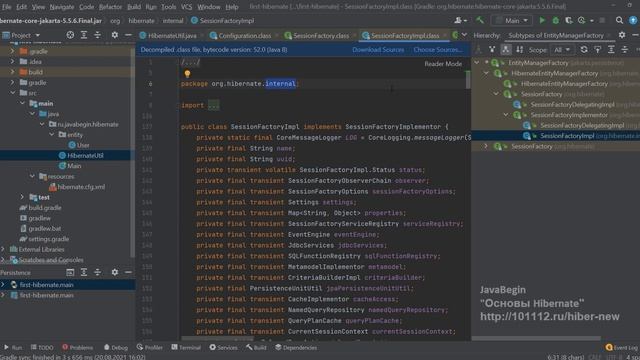Open Services tool window button
Screen dimensions: 640x360
coord(223,347)
